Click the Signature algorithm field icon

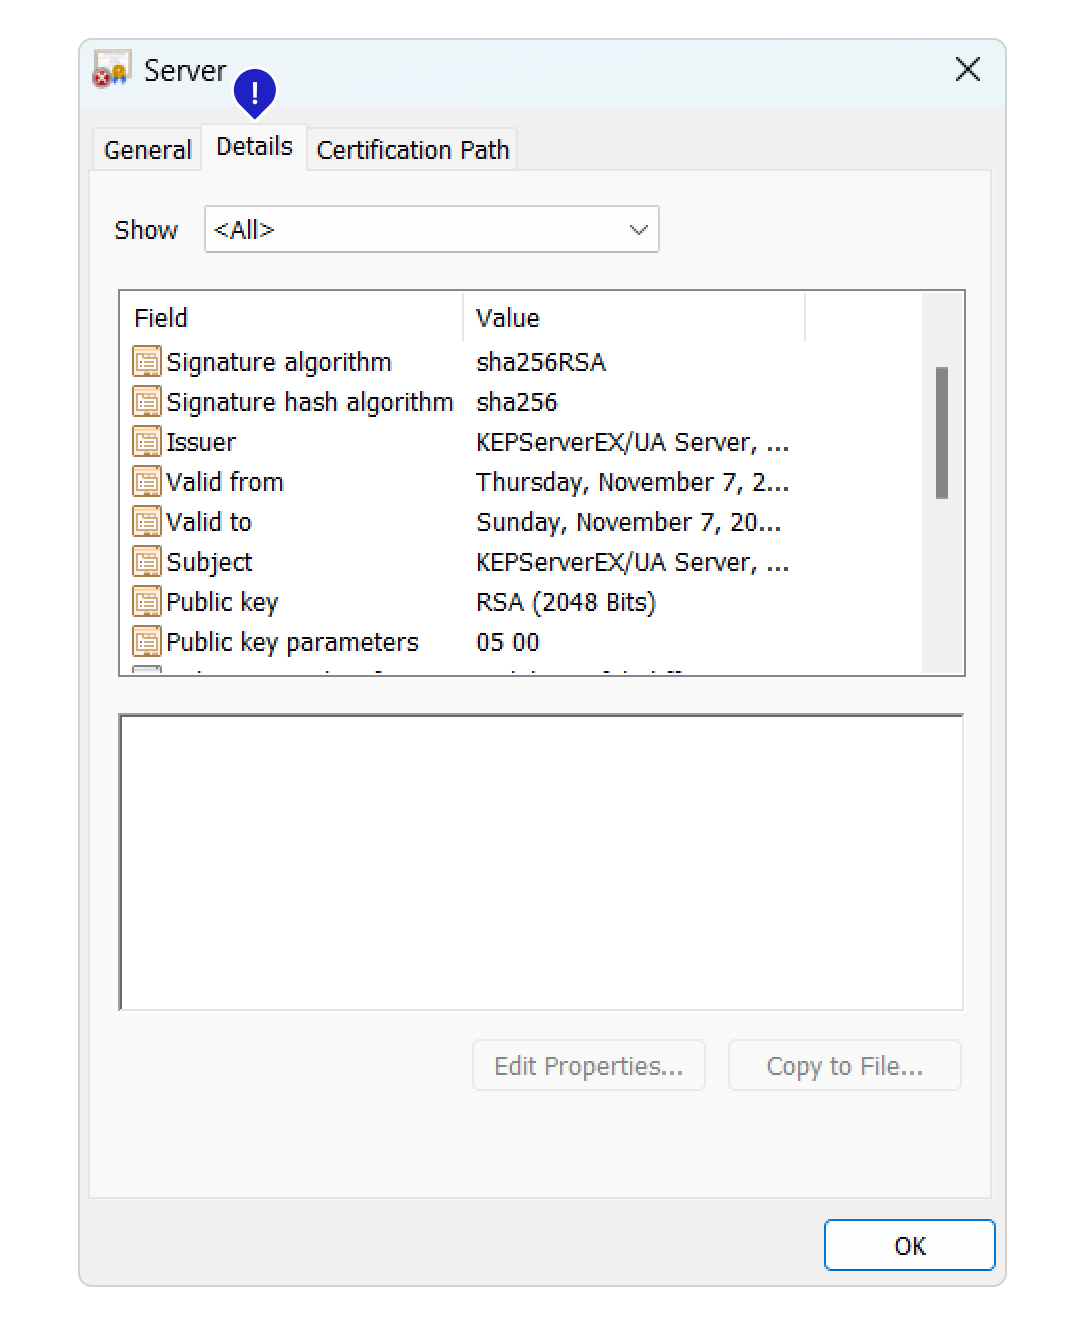[147, 362]
